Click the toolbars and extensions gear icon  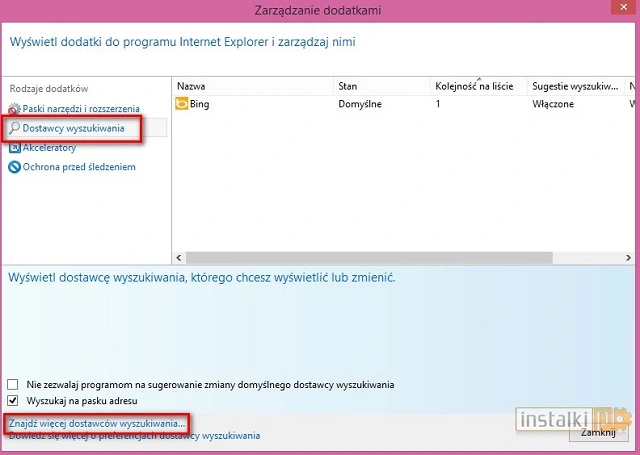[x=14, y=108]
